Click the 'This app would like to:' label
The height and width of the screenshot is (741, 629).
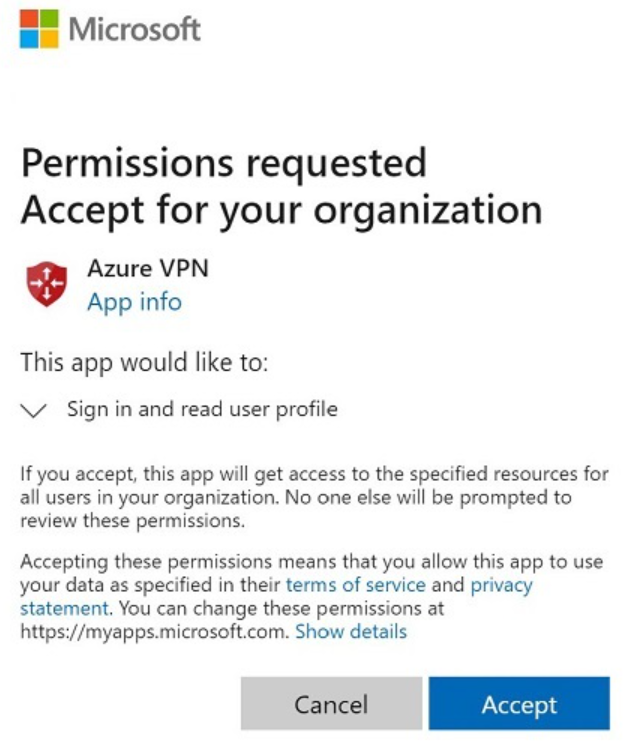pos(144,363)
